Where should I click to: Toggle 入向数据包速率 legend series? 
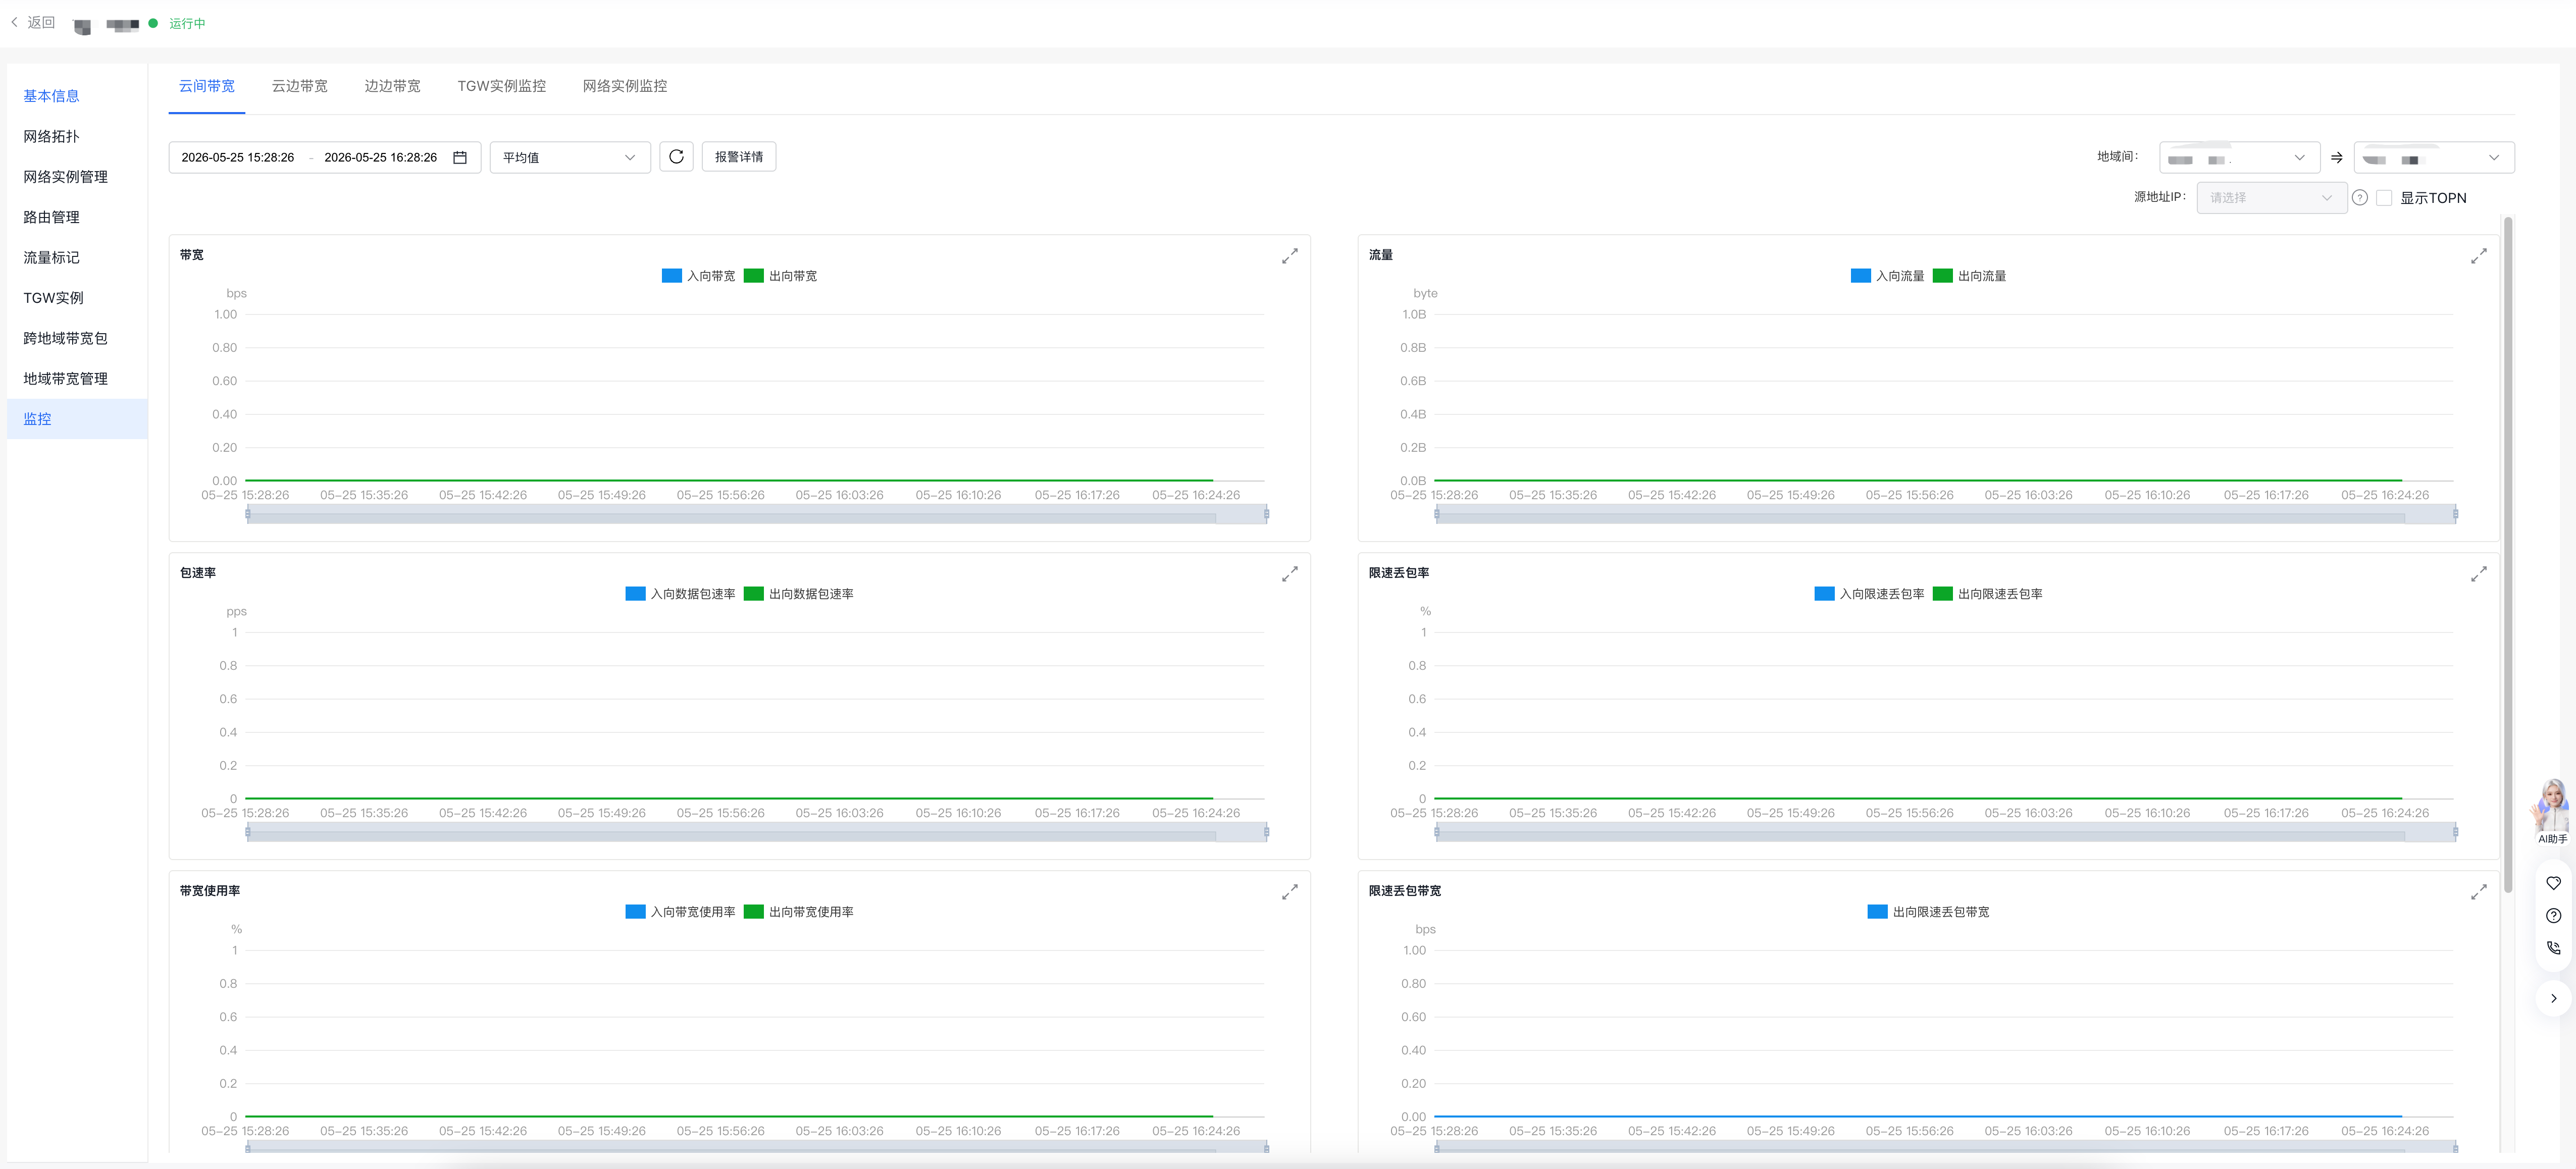click(x=680, y=594)
